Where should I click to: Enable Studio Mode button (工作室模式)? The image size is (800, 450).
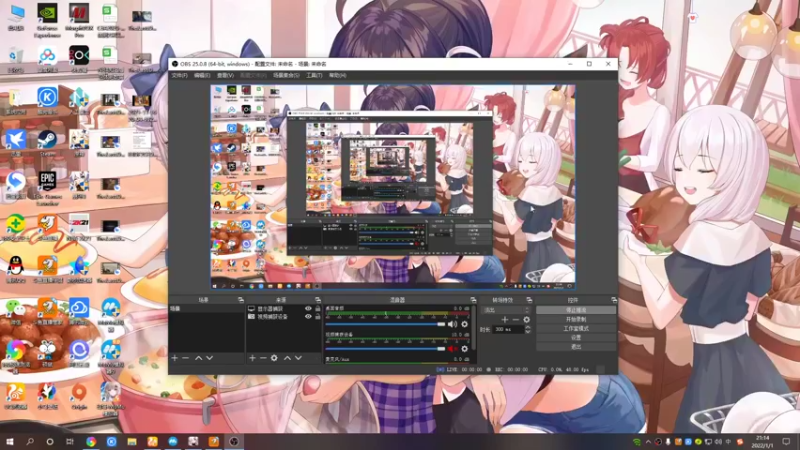coord(576,329)
